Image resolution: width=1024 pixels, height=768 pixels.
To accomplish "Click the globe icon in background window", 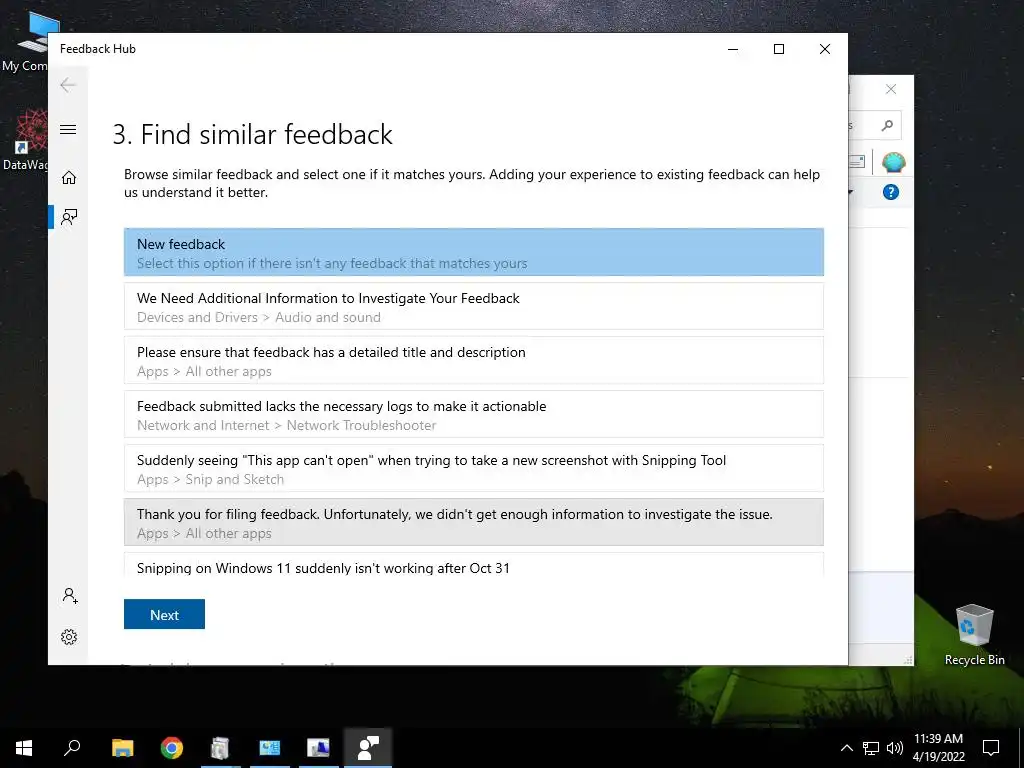I will click(x=893, y=162).
